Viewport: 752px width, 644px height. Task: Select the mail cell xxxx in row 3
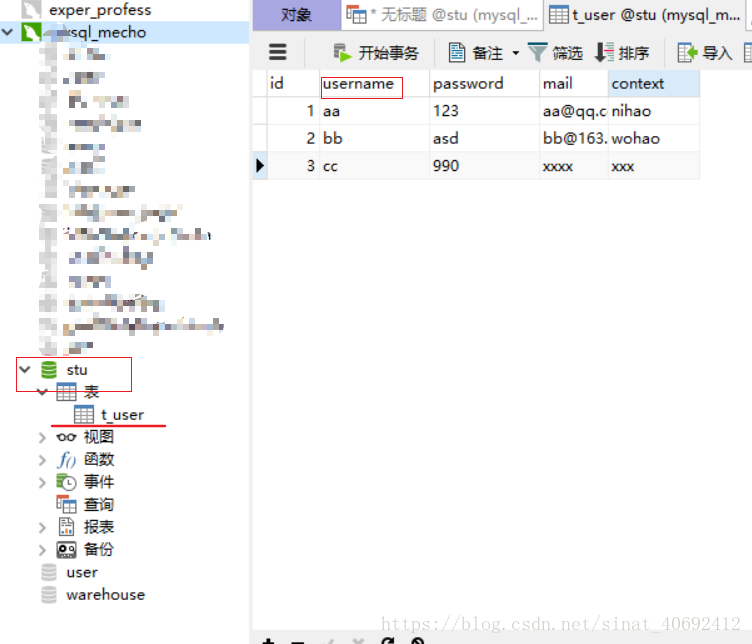[x=574, y=166]
